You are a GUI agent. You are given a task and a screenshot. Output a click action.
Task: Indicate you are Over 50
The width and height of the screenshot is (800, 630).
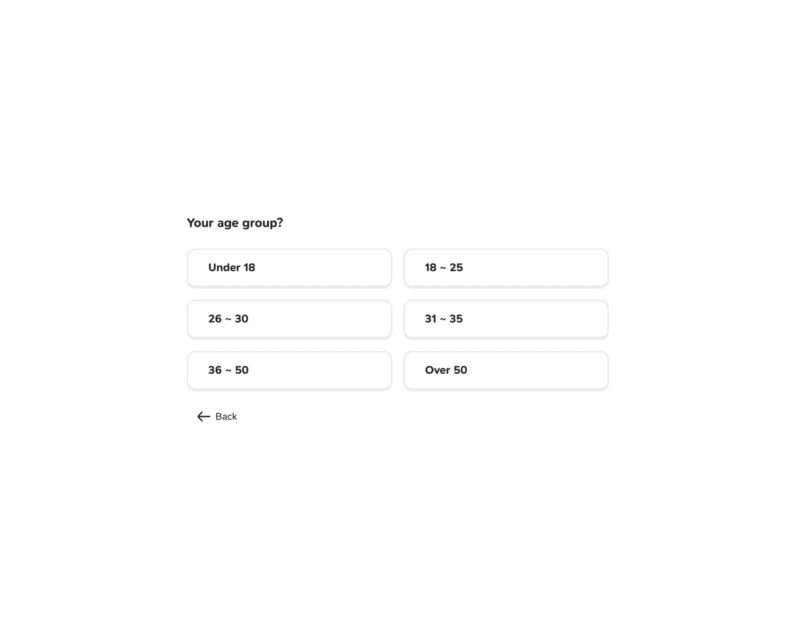click(x=506, y=370)
